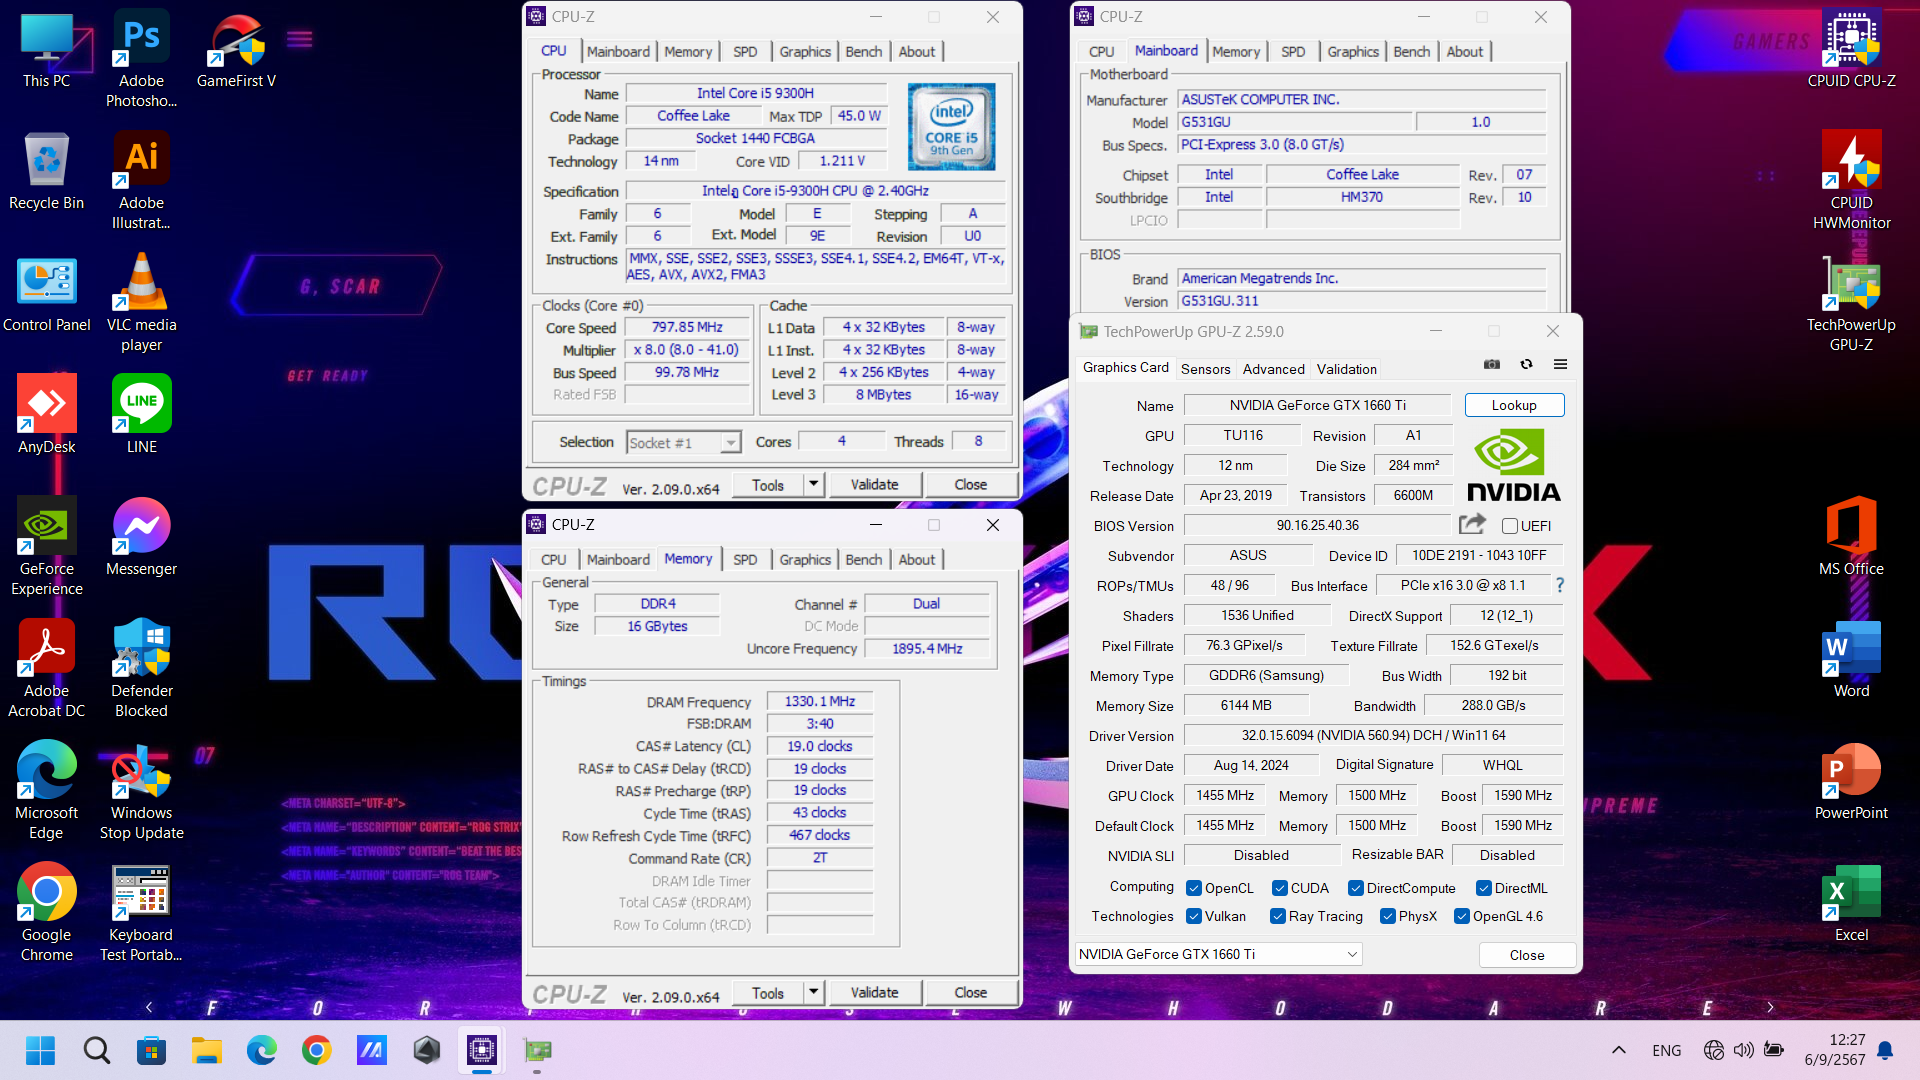
Task: Toggle OpenCL checkbox
Action: point(1193,888)
